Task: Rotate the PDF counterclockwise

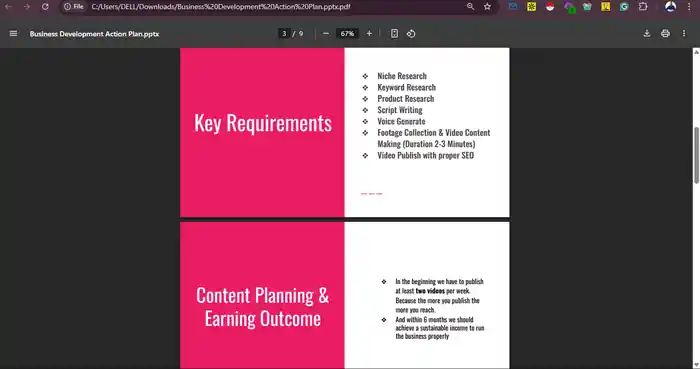Action: coord(411,33)
